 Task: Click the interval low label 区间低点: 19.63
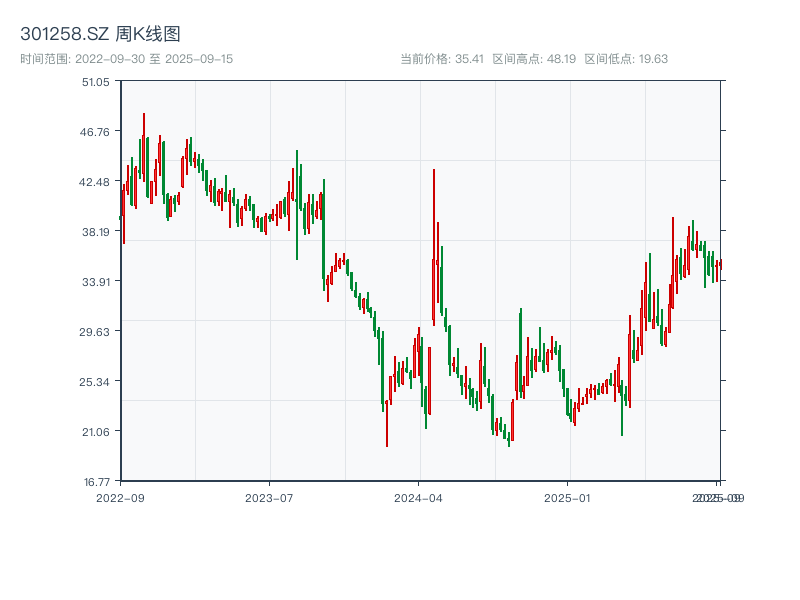tap(626, 59)
